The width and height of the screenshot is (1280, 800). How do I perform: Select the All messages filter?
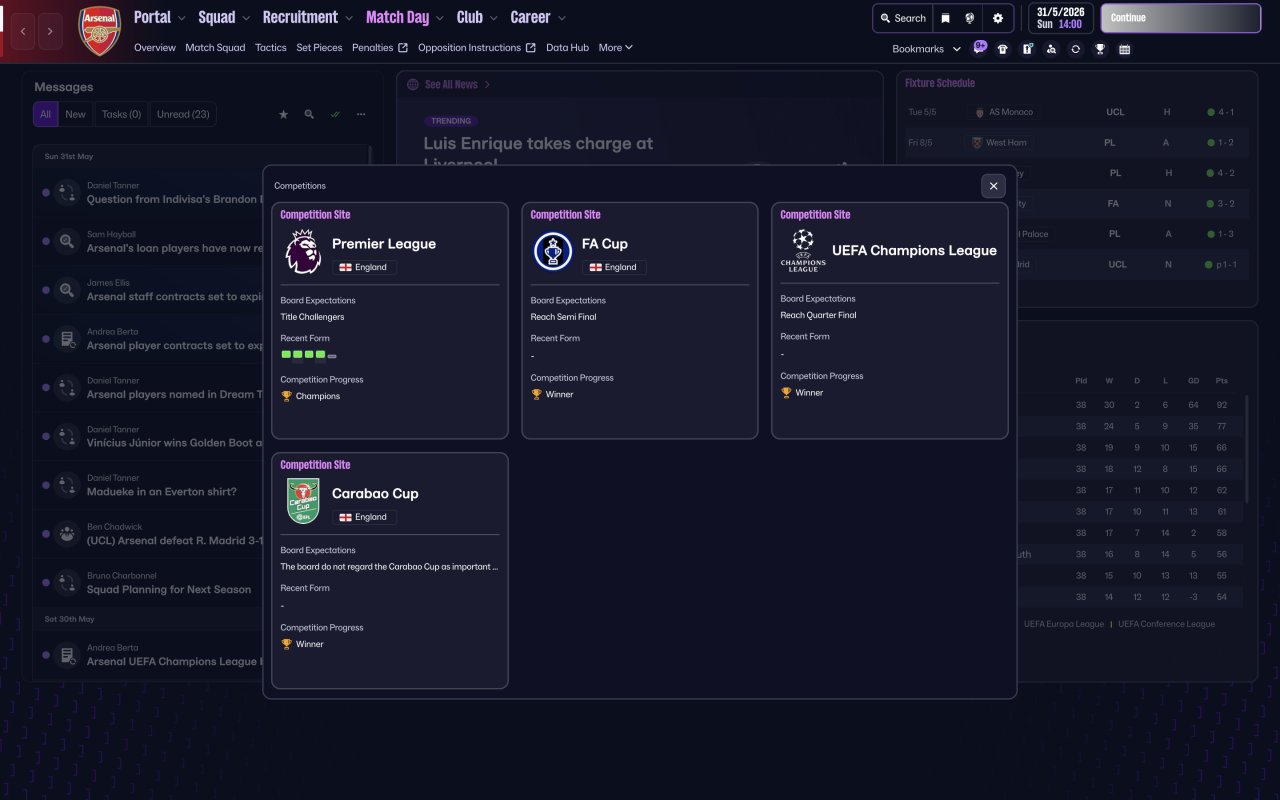click(45, 114)
